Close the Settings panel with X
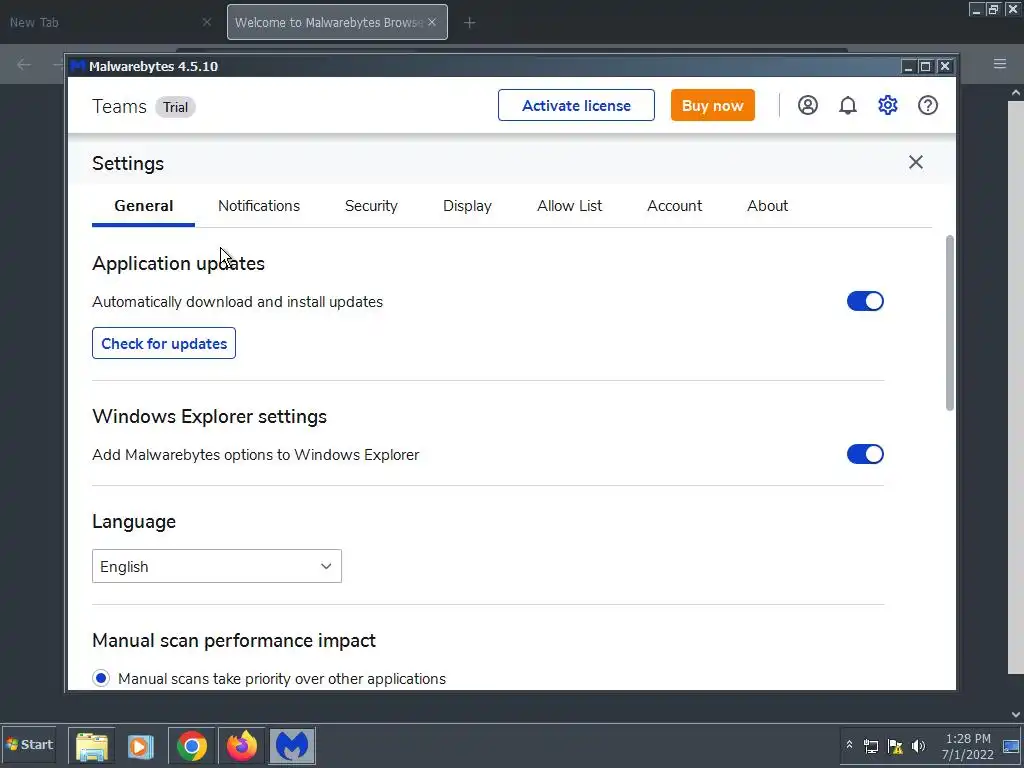1024x768 pixels. tap(916, 162)
